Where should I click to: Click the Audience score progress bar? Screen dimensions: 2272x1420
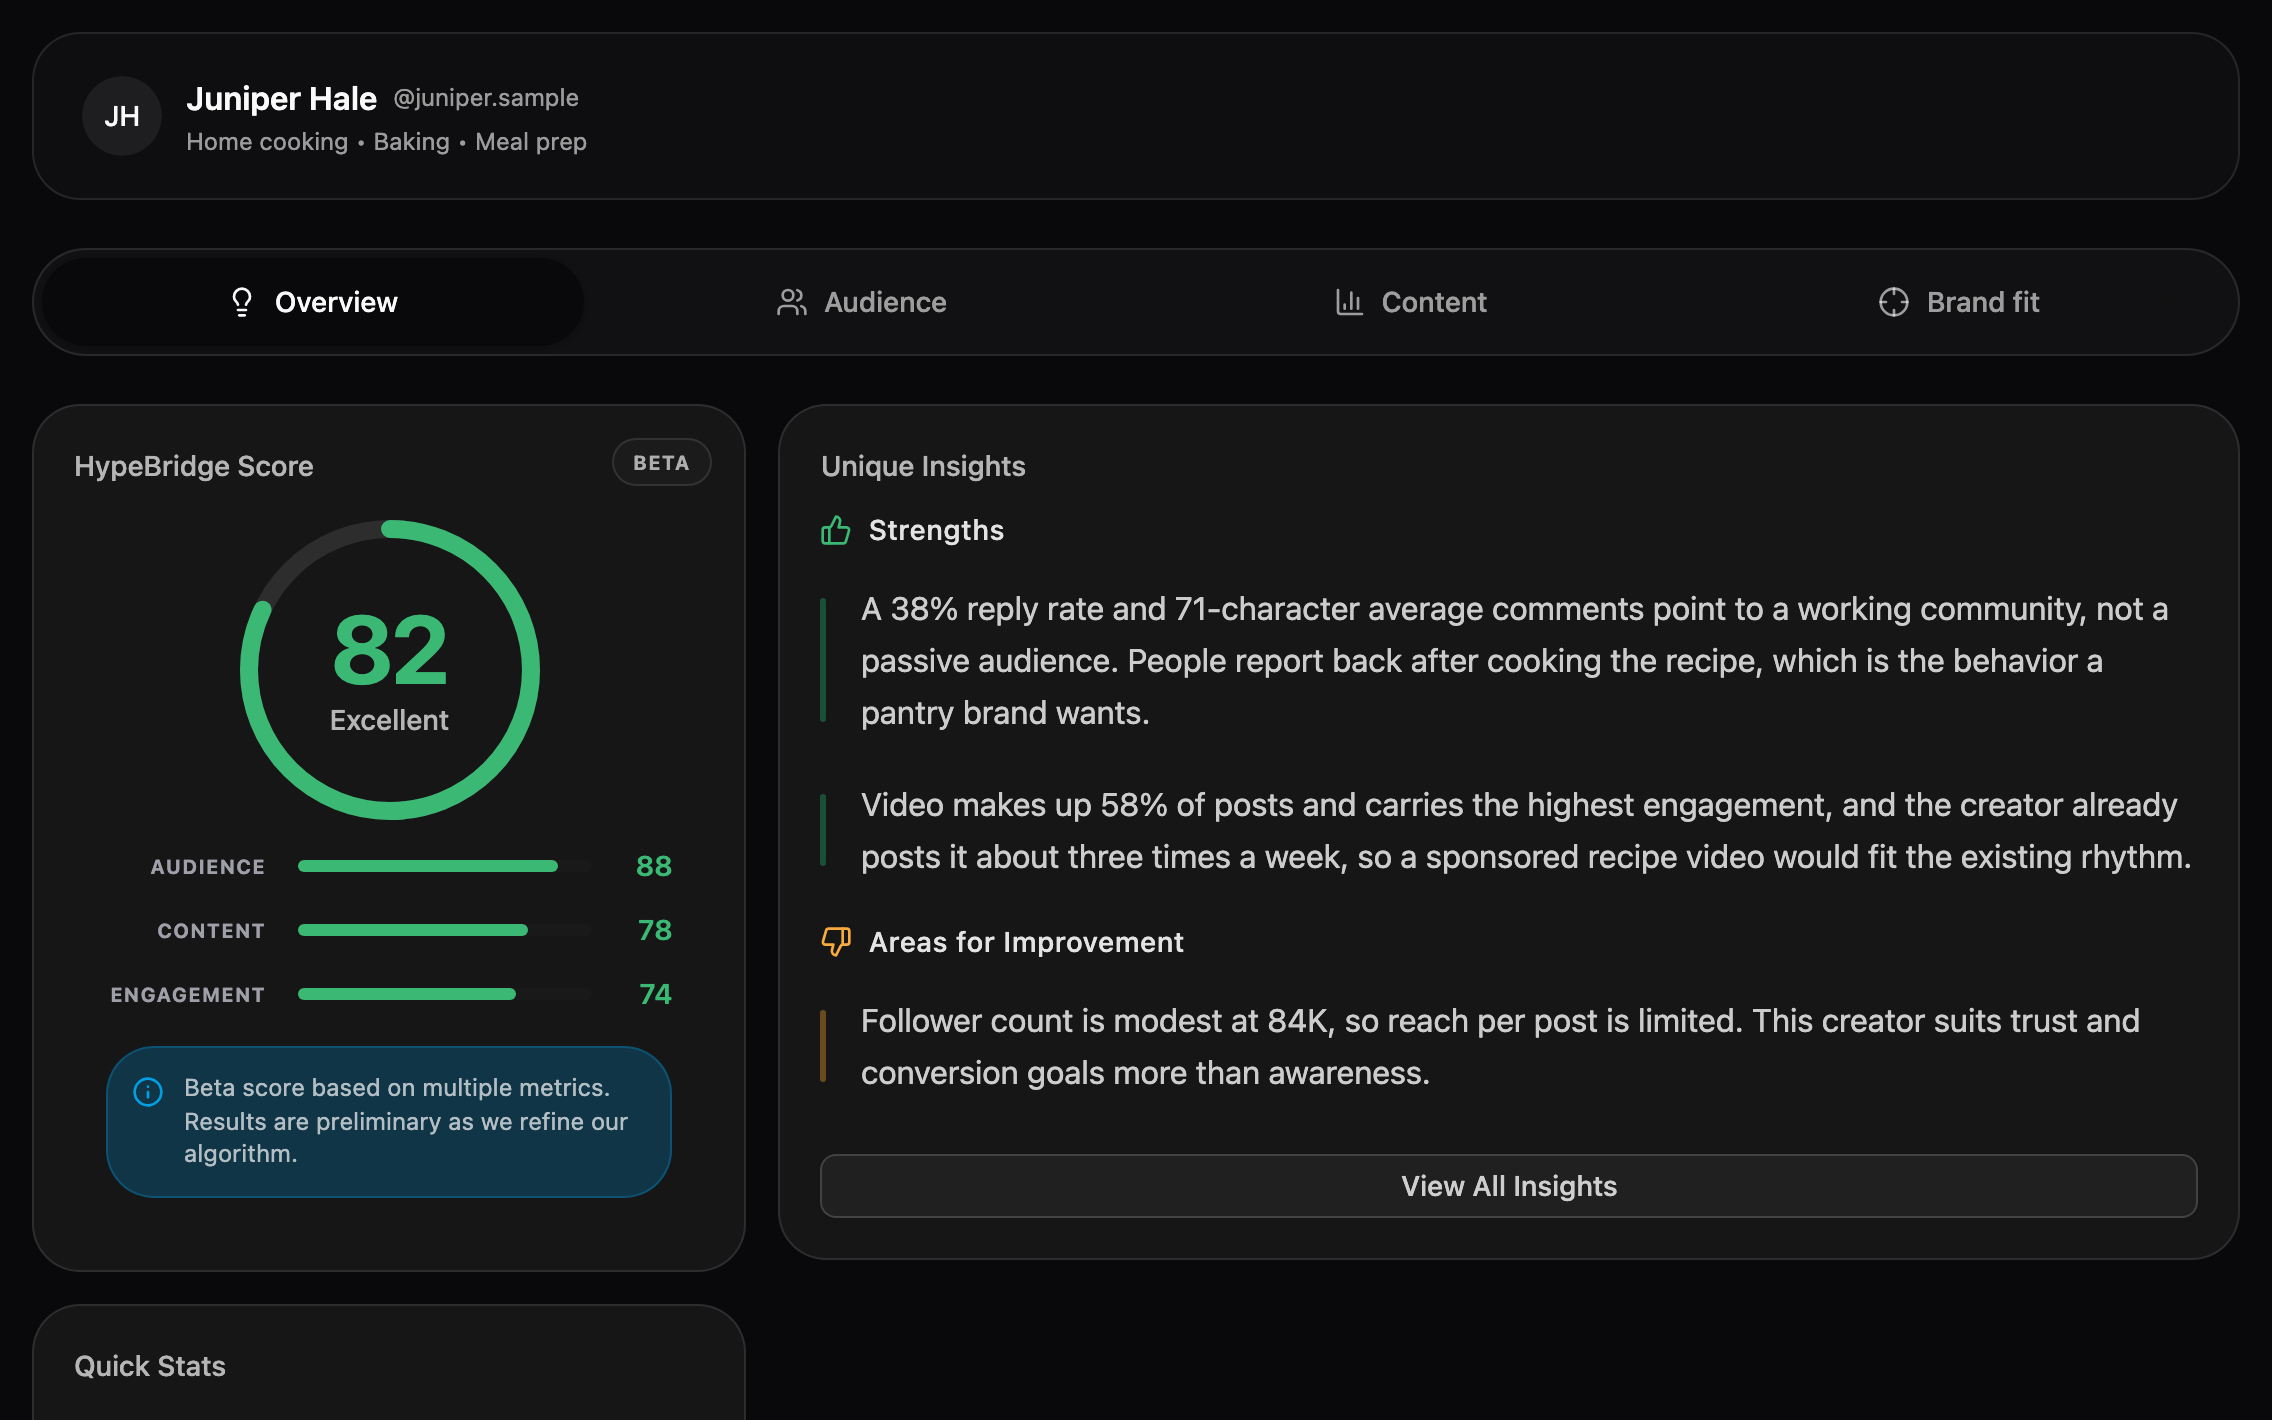click(444, 866)
